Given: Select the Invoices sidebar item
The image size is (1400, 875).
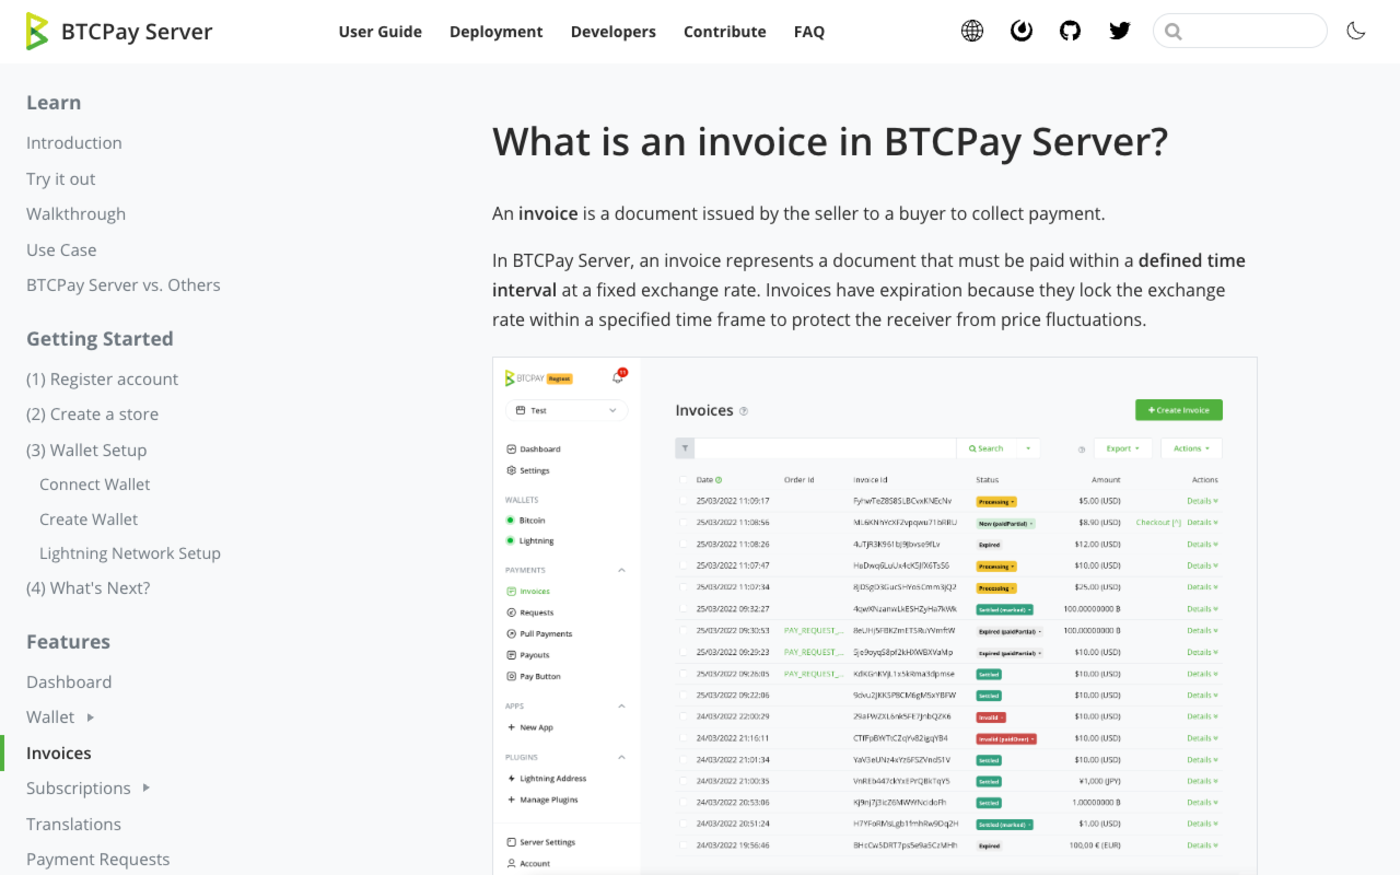Looking at the screenshot, I should 59,753.
